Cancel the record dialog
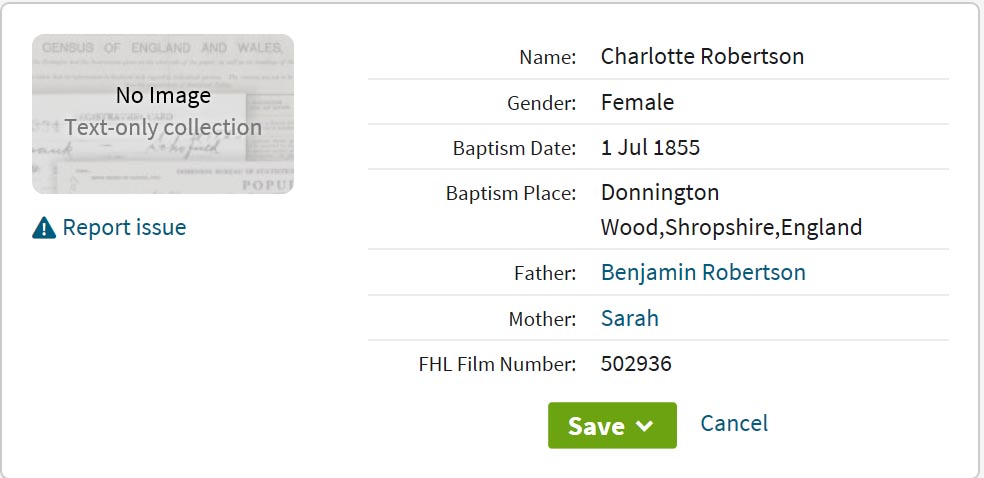Screen dimensions: 984x478 (x=734, y=423)
